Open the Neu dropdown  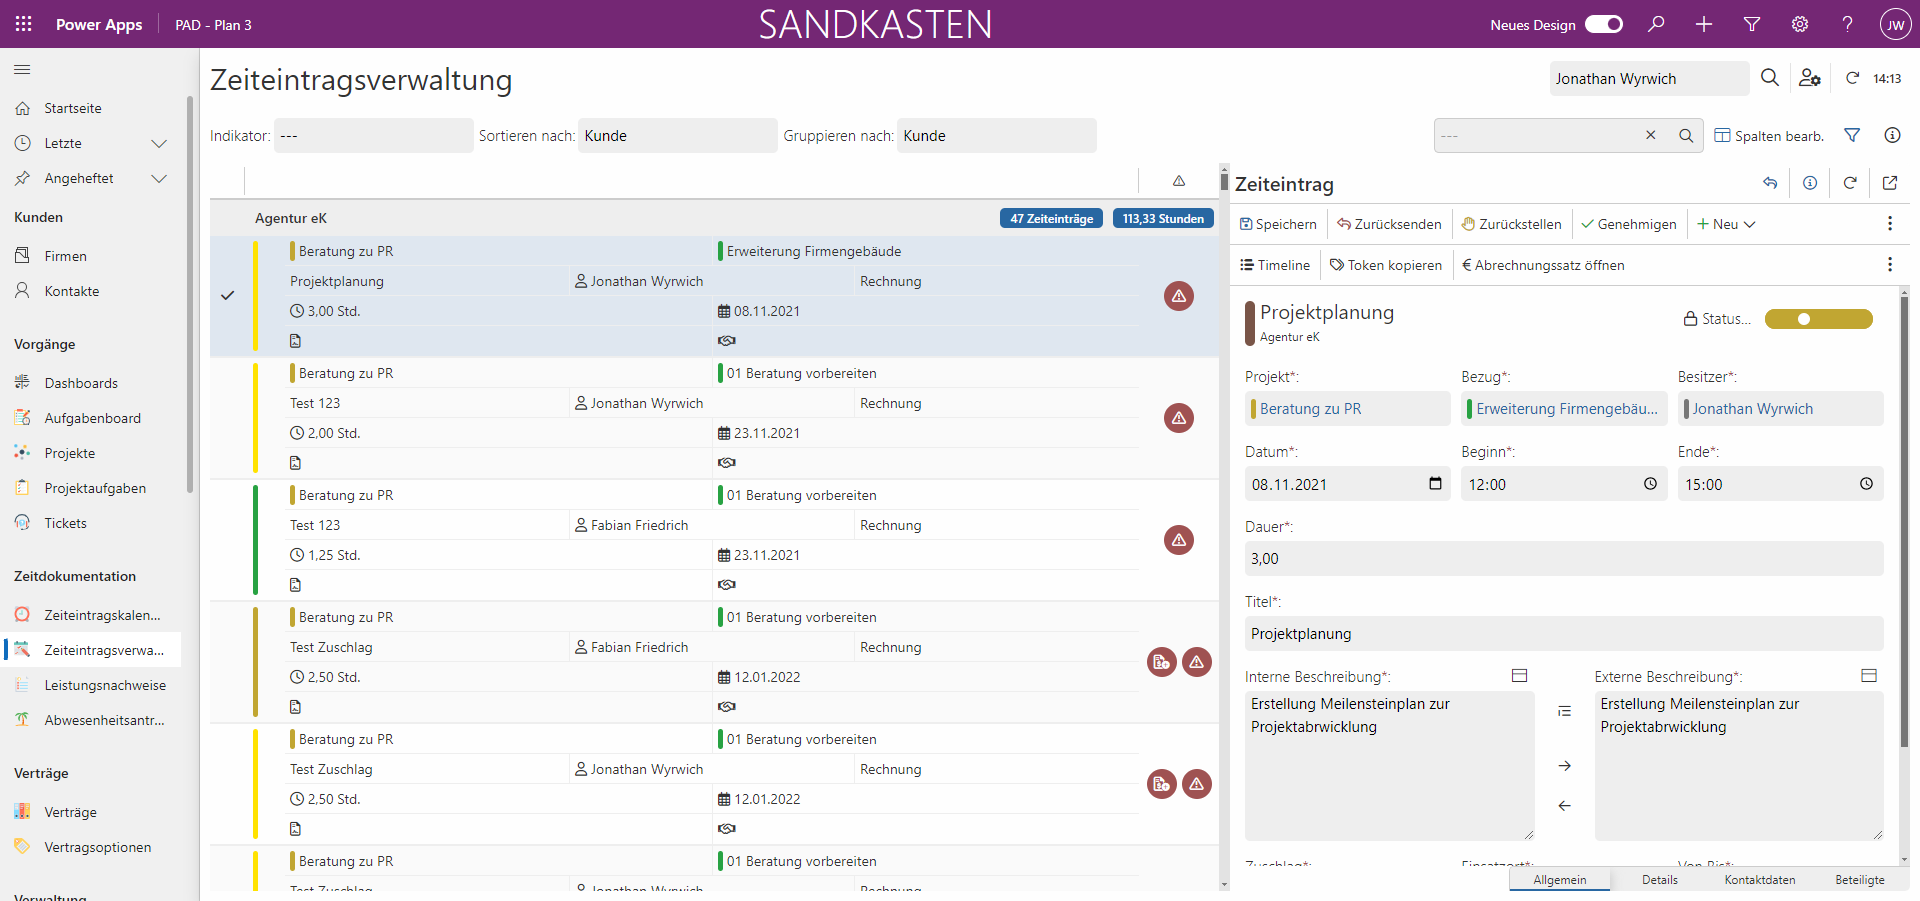tap(1727, 224)
